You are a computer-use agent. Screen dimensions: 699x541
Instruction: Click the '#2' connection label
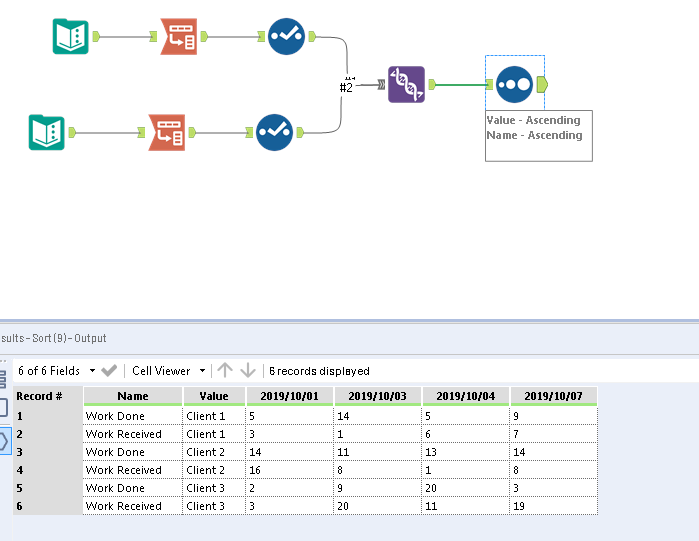[346, 87]
